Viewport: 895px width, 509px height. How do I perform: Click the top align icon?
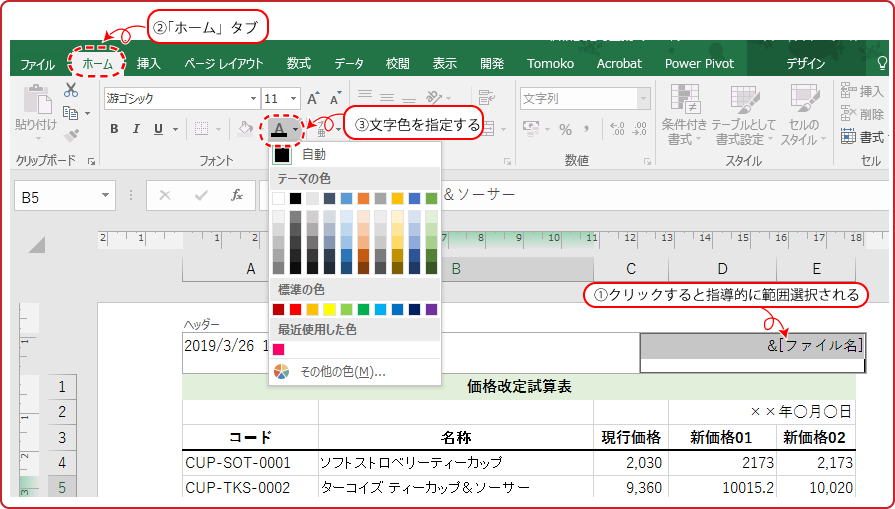(x=365, y=94)
